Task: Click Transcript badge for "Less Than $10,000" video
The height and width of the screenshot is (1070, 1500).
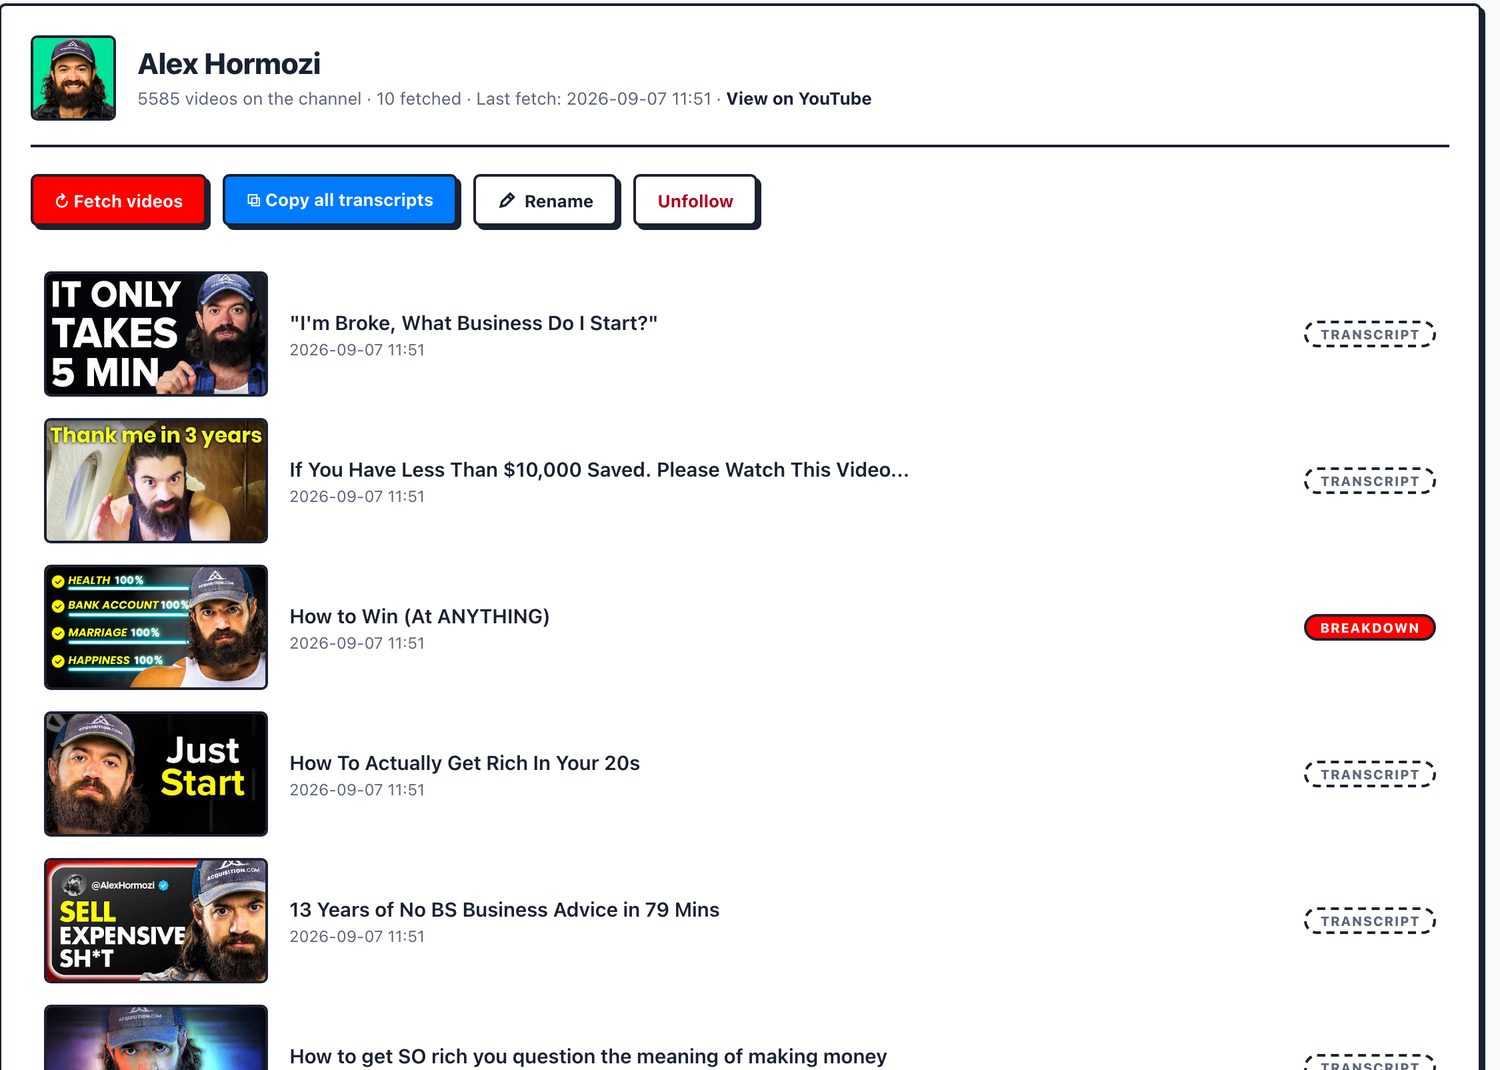Action: [1370, 481]
